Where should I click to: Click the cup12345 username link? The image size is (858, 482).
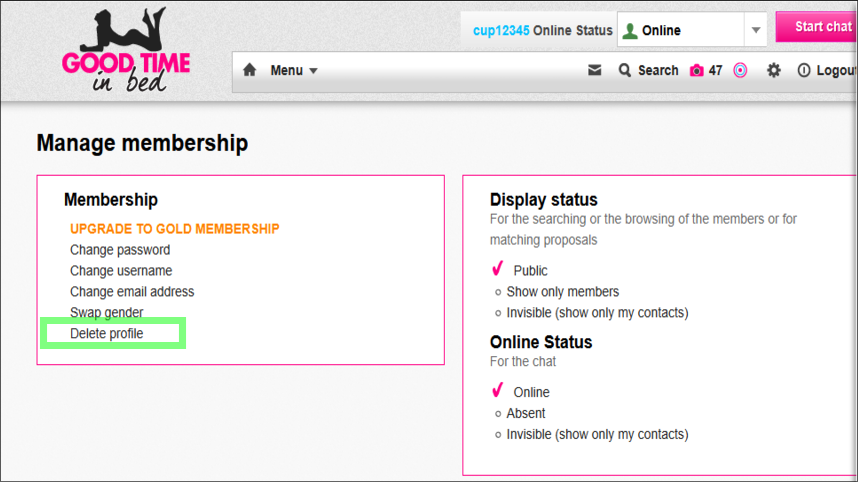click(500, 30)
